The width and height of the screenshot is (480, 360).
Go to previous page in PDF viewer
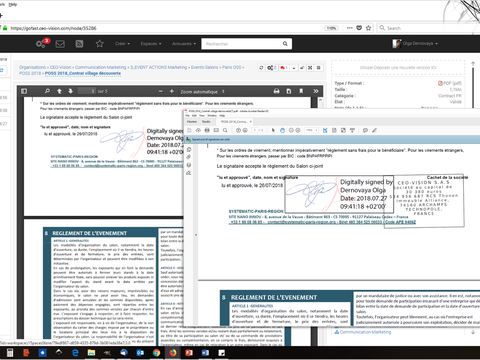(x=59, y=91)
